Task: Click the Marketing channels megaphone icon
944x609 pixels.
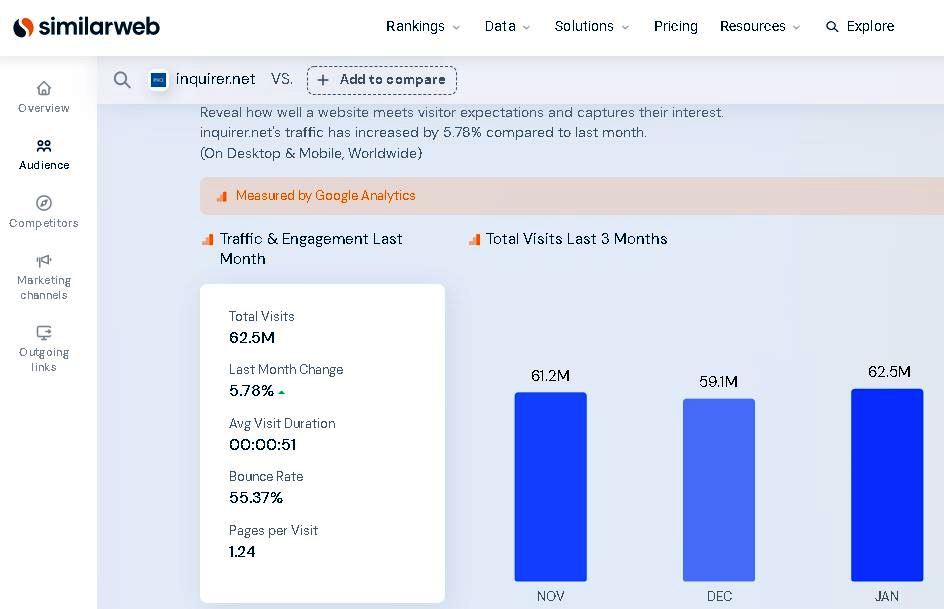Action: pyautogui.click(x=44, y=261)
